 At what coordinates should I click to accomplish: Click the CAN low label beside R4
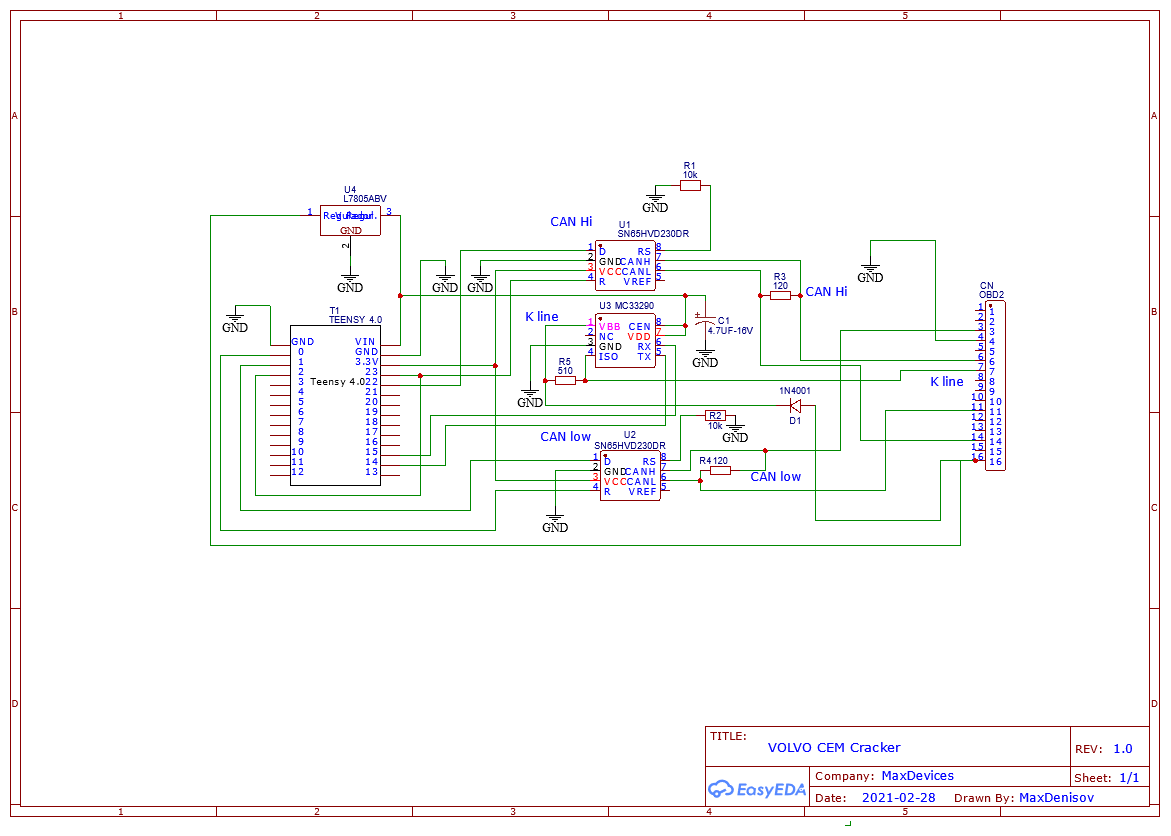[776, 477]
